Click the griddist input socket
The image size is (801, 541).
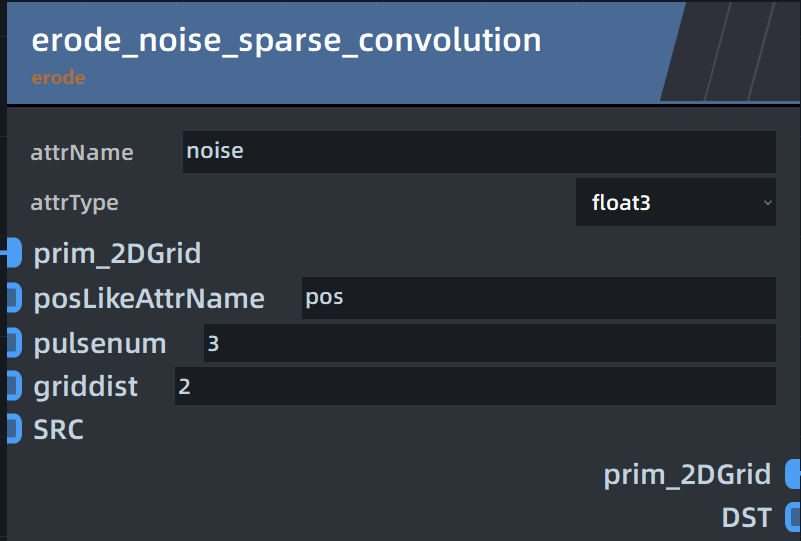[14, 386]
